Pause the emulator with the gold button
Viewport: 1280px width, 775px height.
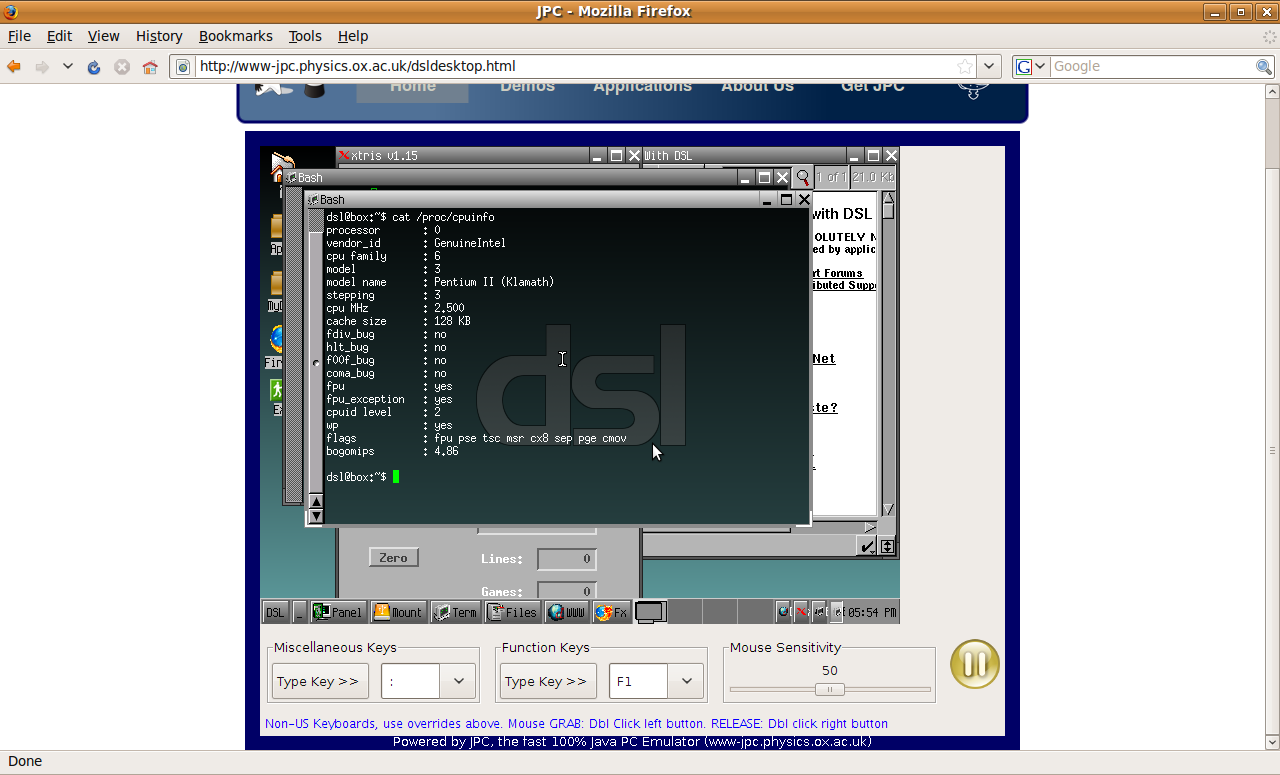pos(974,664)
